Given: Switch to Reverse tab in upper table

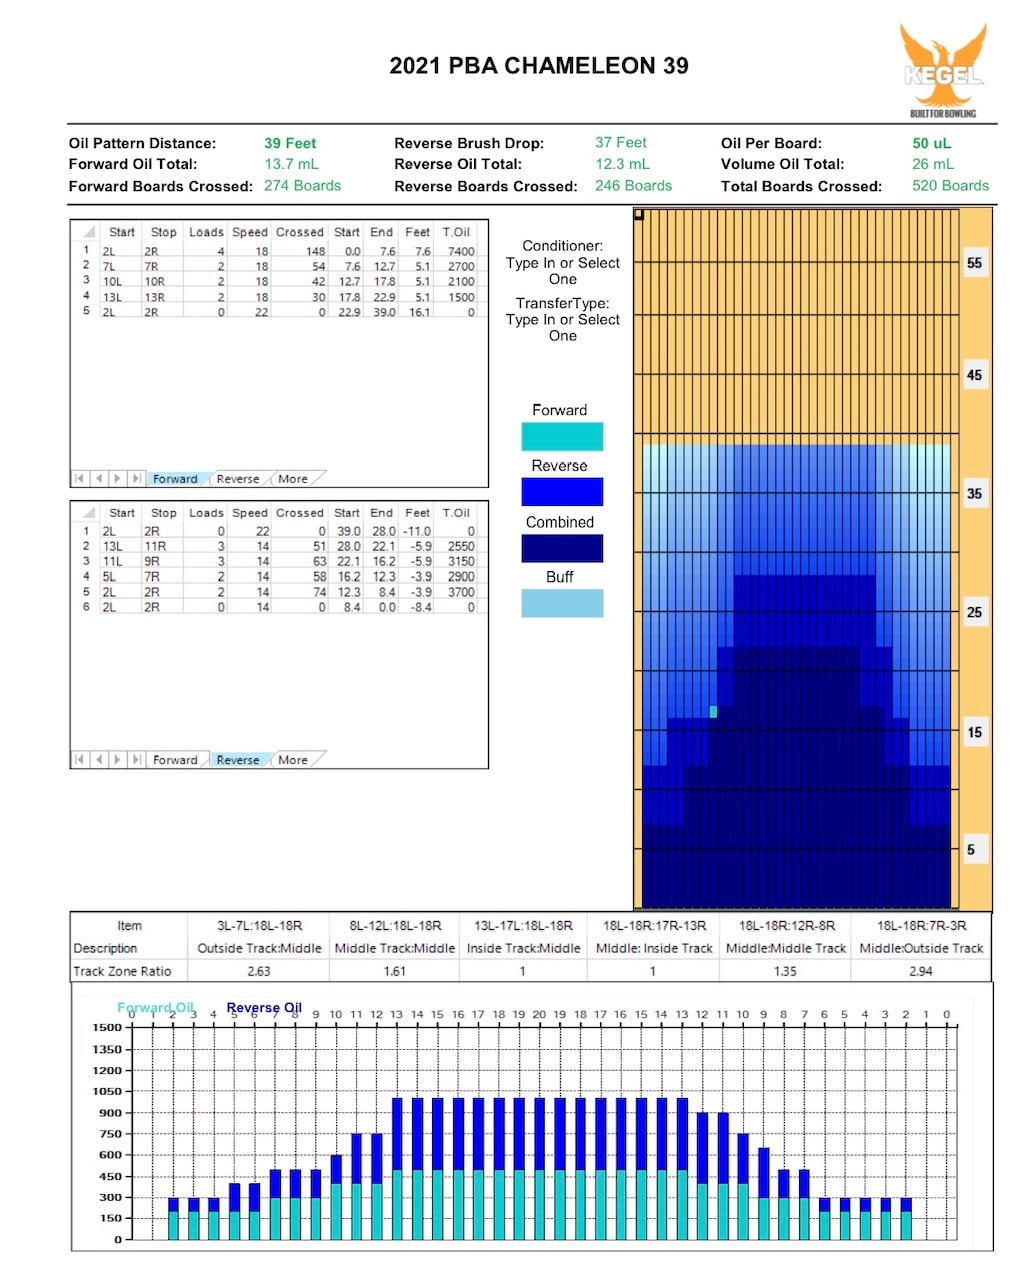Looking at the screenshot, I should [238, 479].
